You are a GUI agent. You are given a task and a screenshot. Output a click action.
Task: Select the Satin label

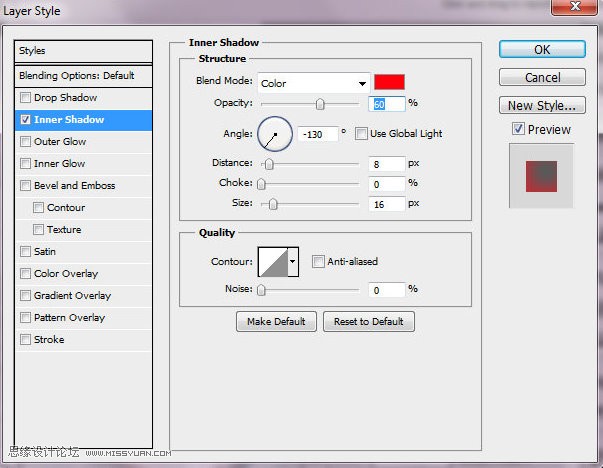click(x=45, y=251)
